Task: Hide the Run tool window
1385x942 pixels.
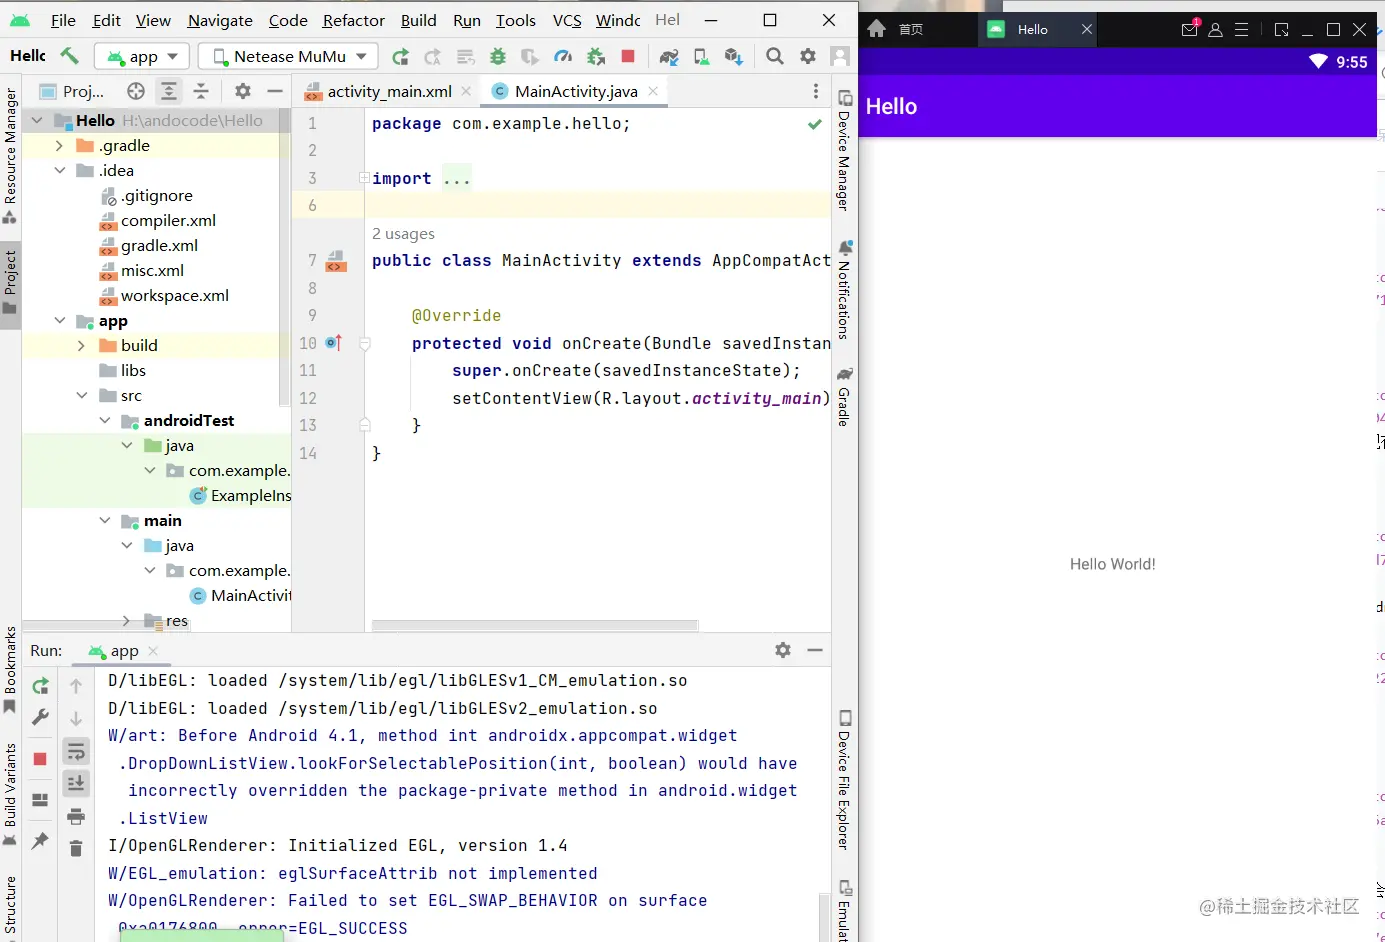Action: coord(815,650)
